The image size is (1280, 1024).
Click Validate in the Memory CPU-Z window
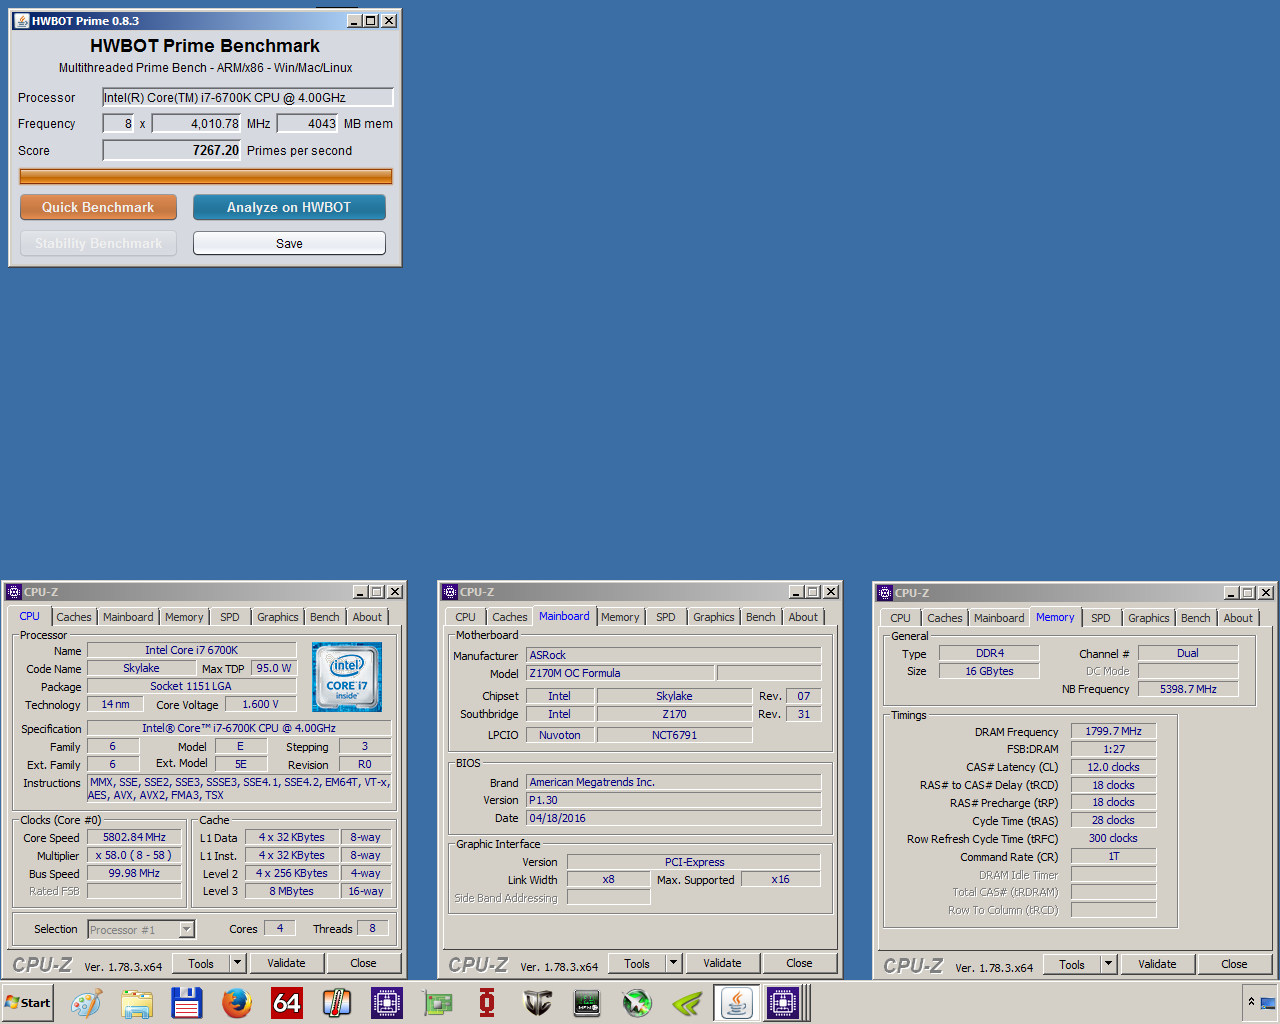click(x=1157, y=964)
